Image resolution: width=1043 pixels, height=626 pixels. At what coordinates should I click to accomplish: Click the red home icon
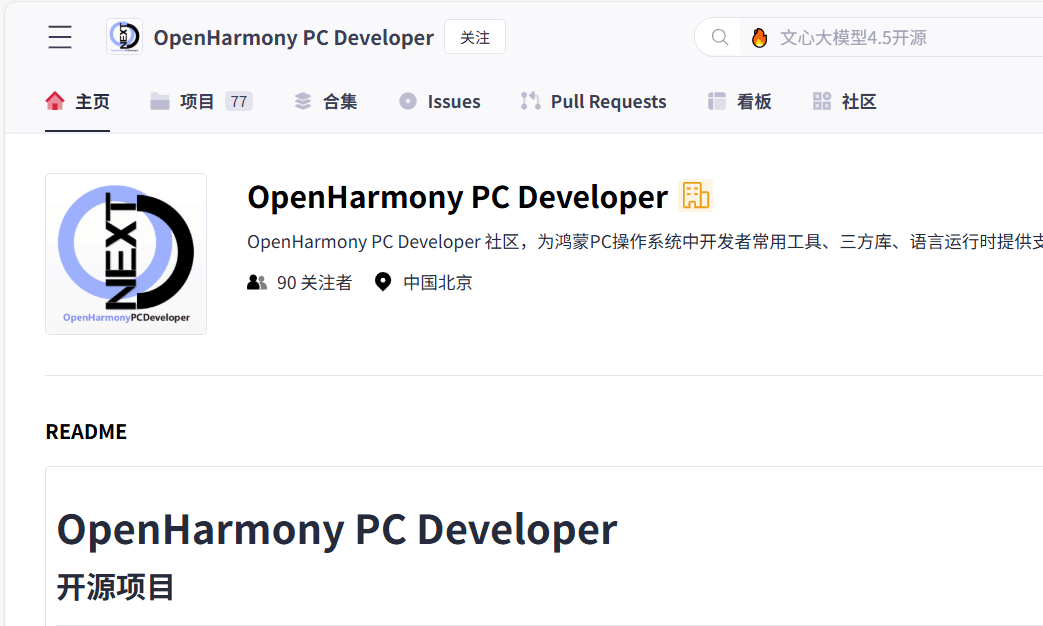55,101
